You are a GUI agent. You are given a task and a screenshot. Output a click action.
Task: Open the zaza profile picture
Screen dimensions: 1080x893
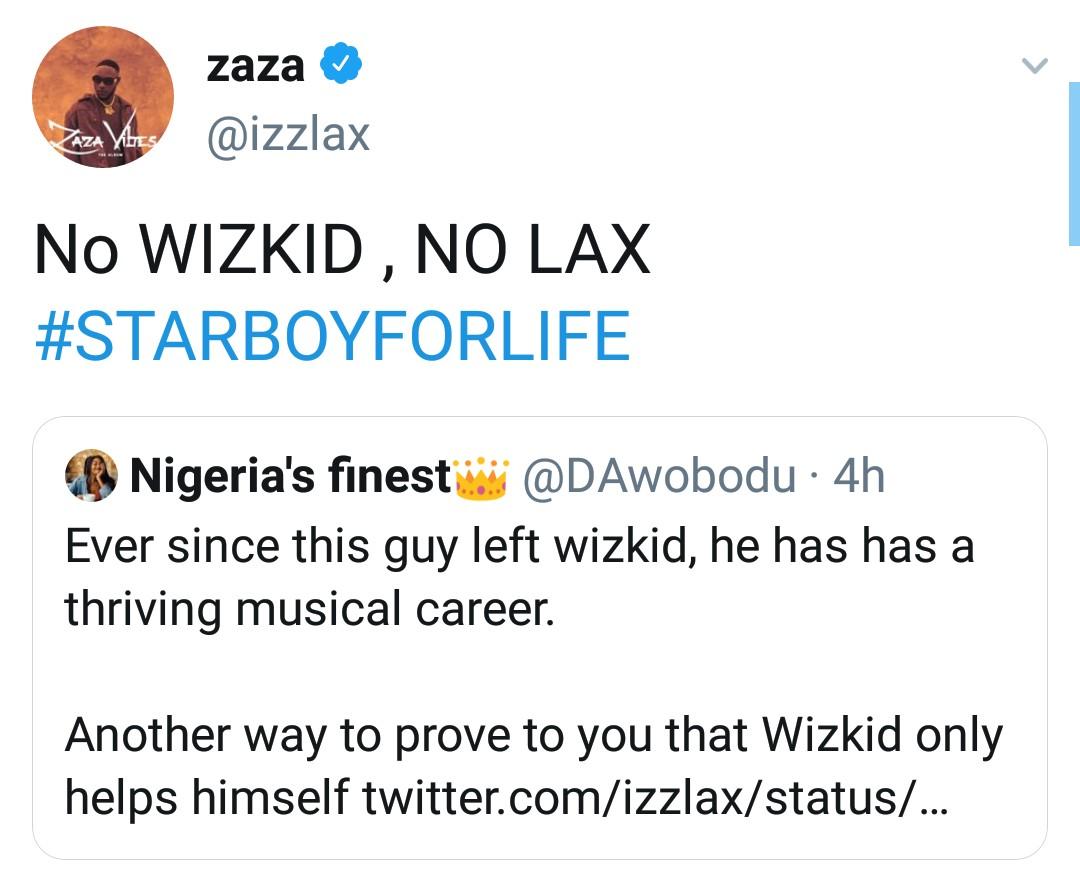pyautogui.click(x=102, y=97)
